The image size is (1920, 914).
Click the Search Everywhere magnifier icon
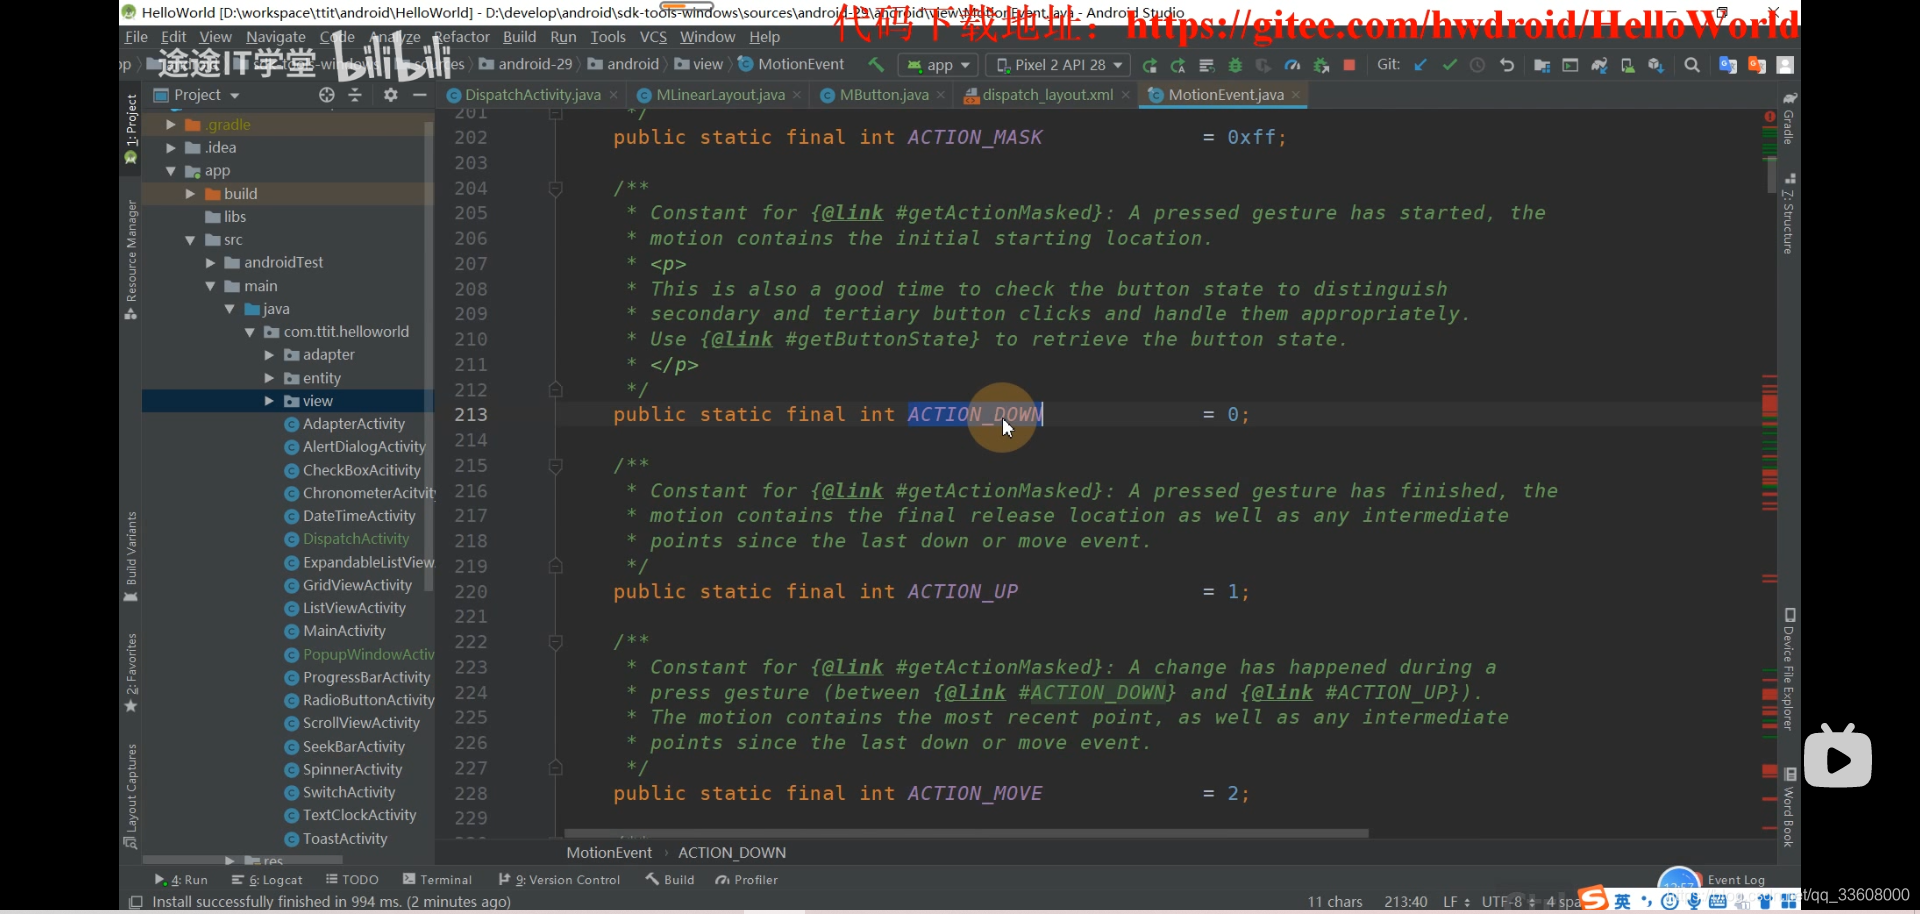pos(1692,65)
